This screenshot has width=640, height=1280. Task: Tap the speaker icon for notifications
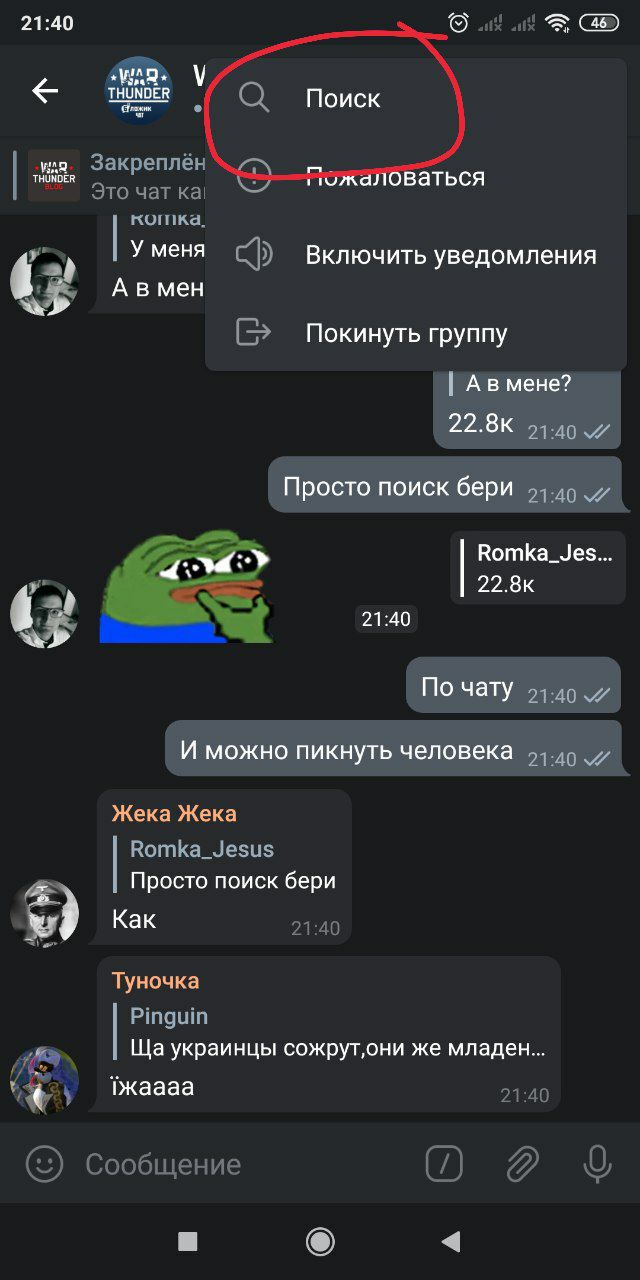coord(254,255)
